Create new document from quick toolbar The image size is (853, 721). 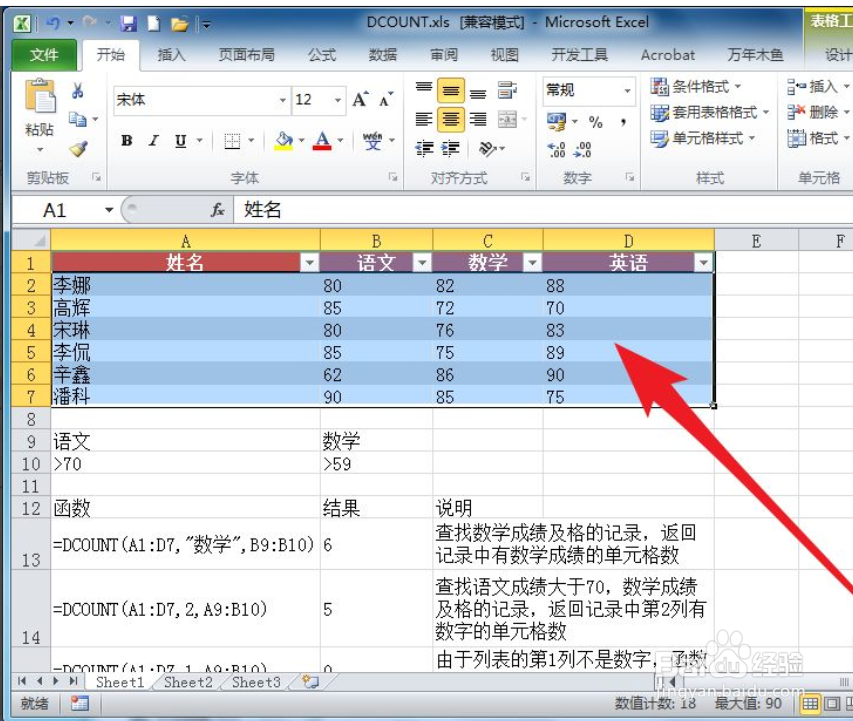[154, 23]
